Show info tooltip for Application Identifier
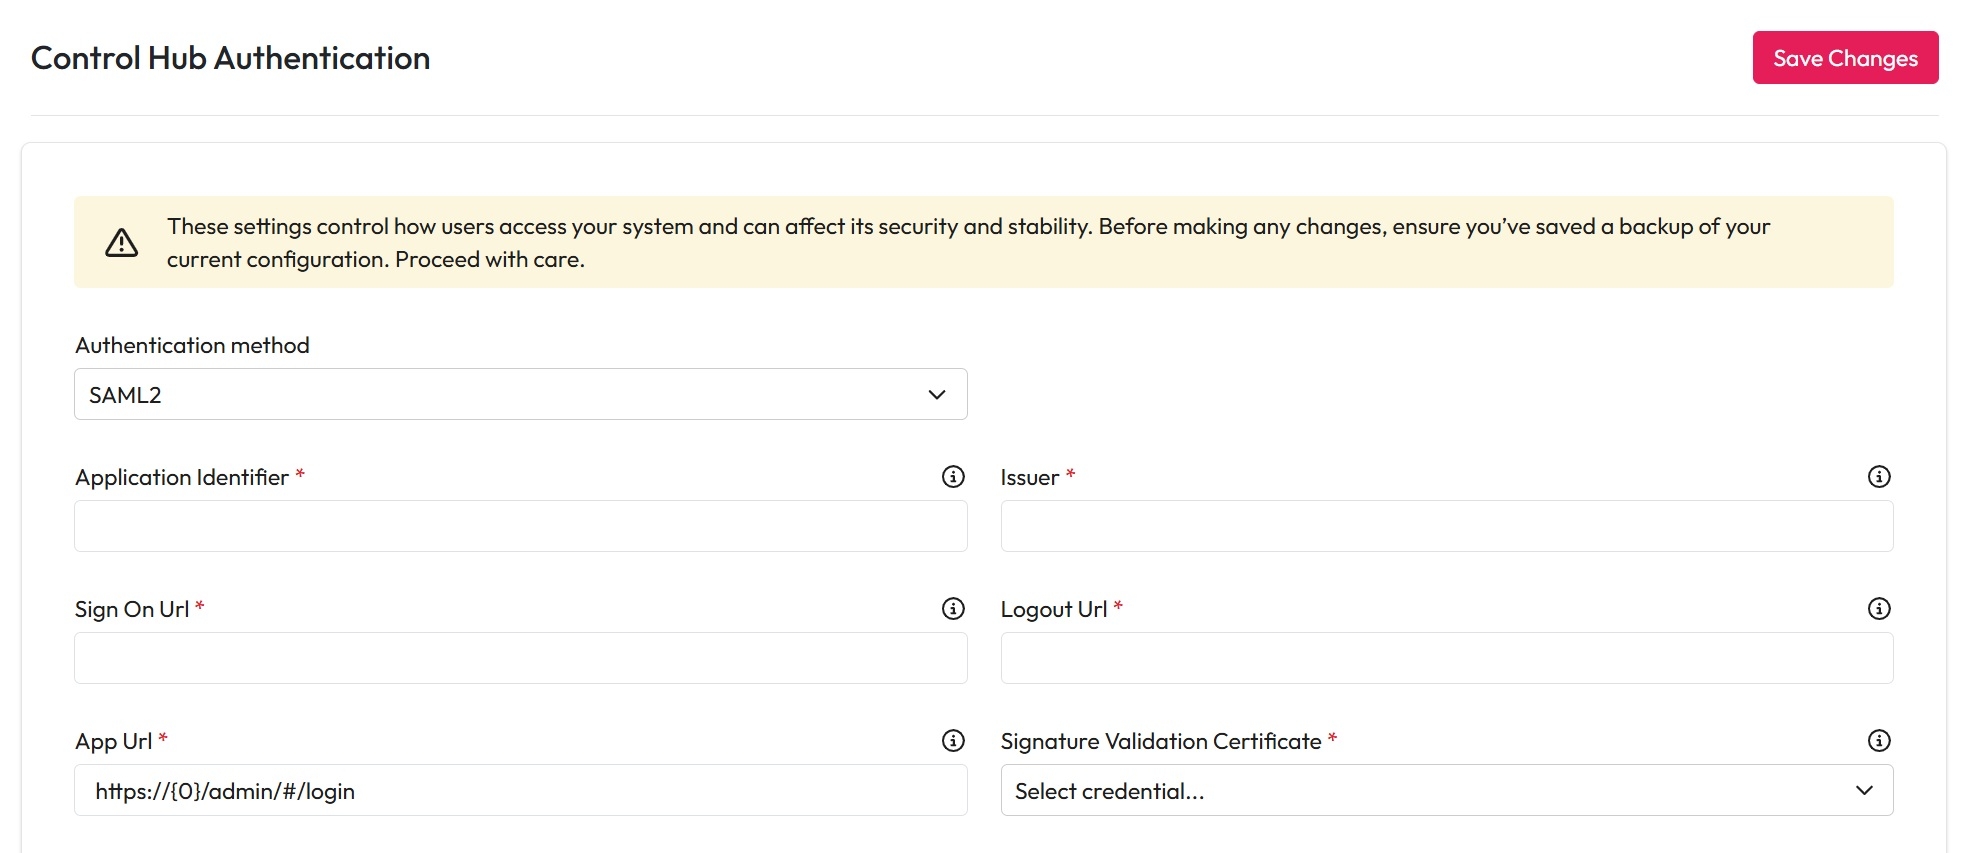The image size is (1966, 853). point(953,477)
